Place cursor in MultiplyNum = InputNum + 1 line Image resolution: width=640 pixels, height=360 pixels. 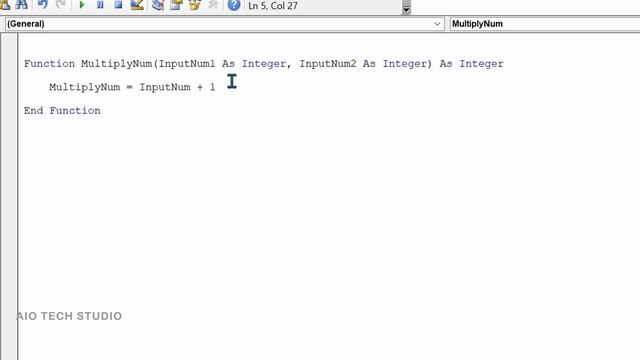[x=132, y=87]
